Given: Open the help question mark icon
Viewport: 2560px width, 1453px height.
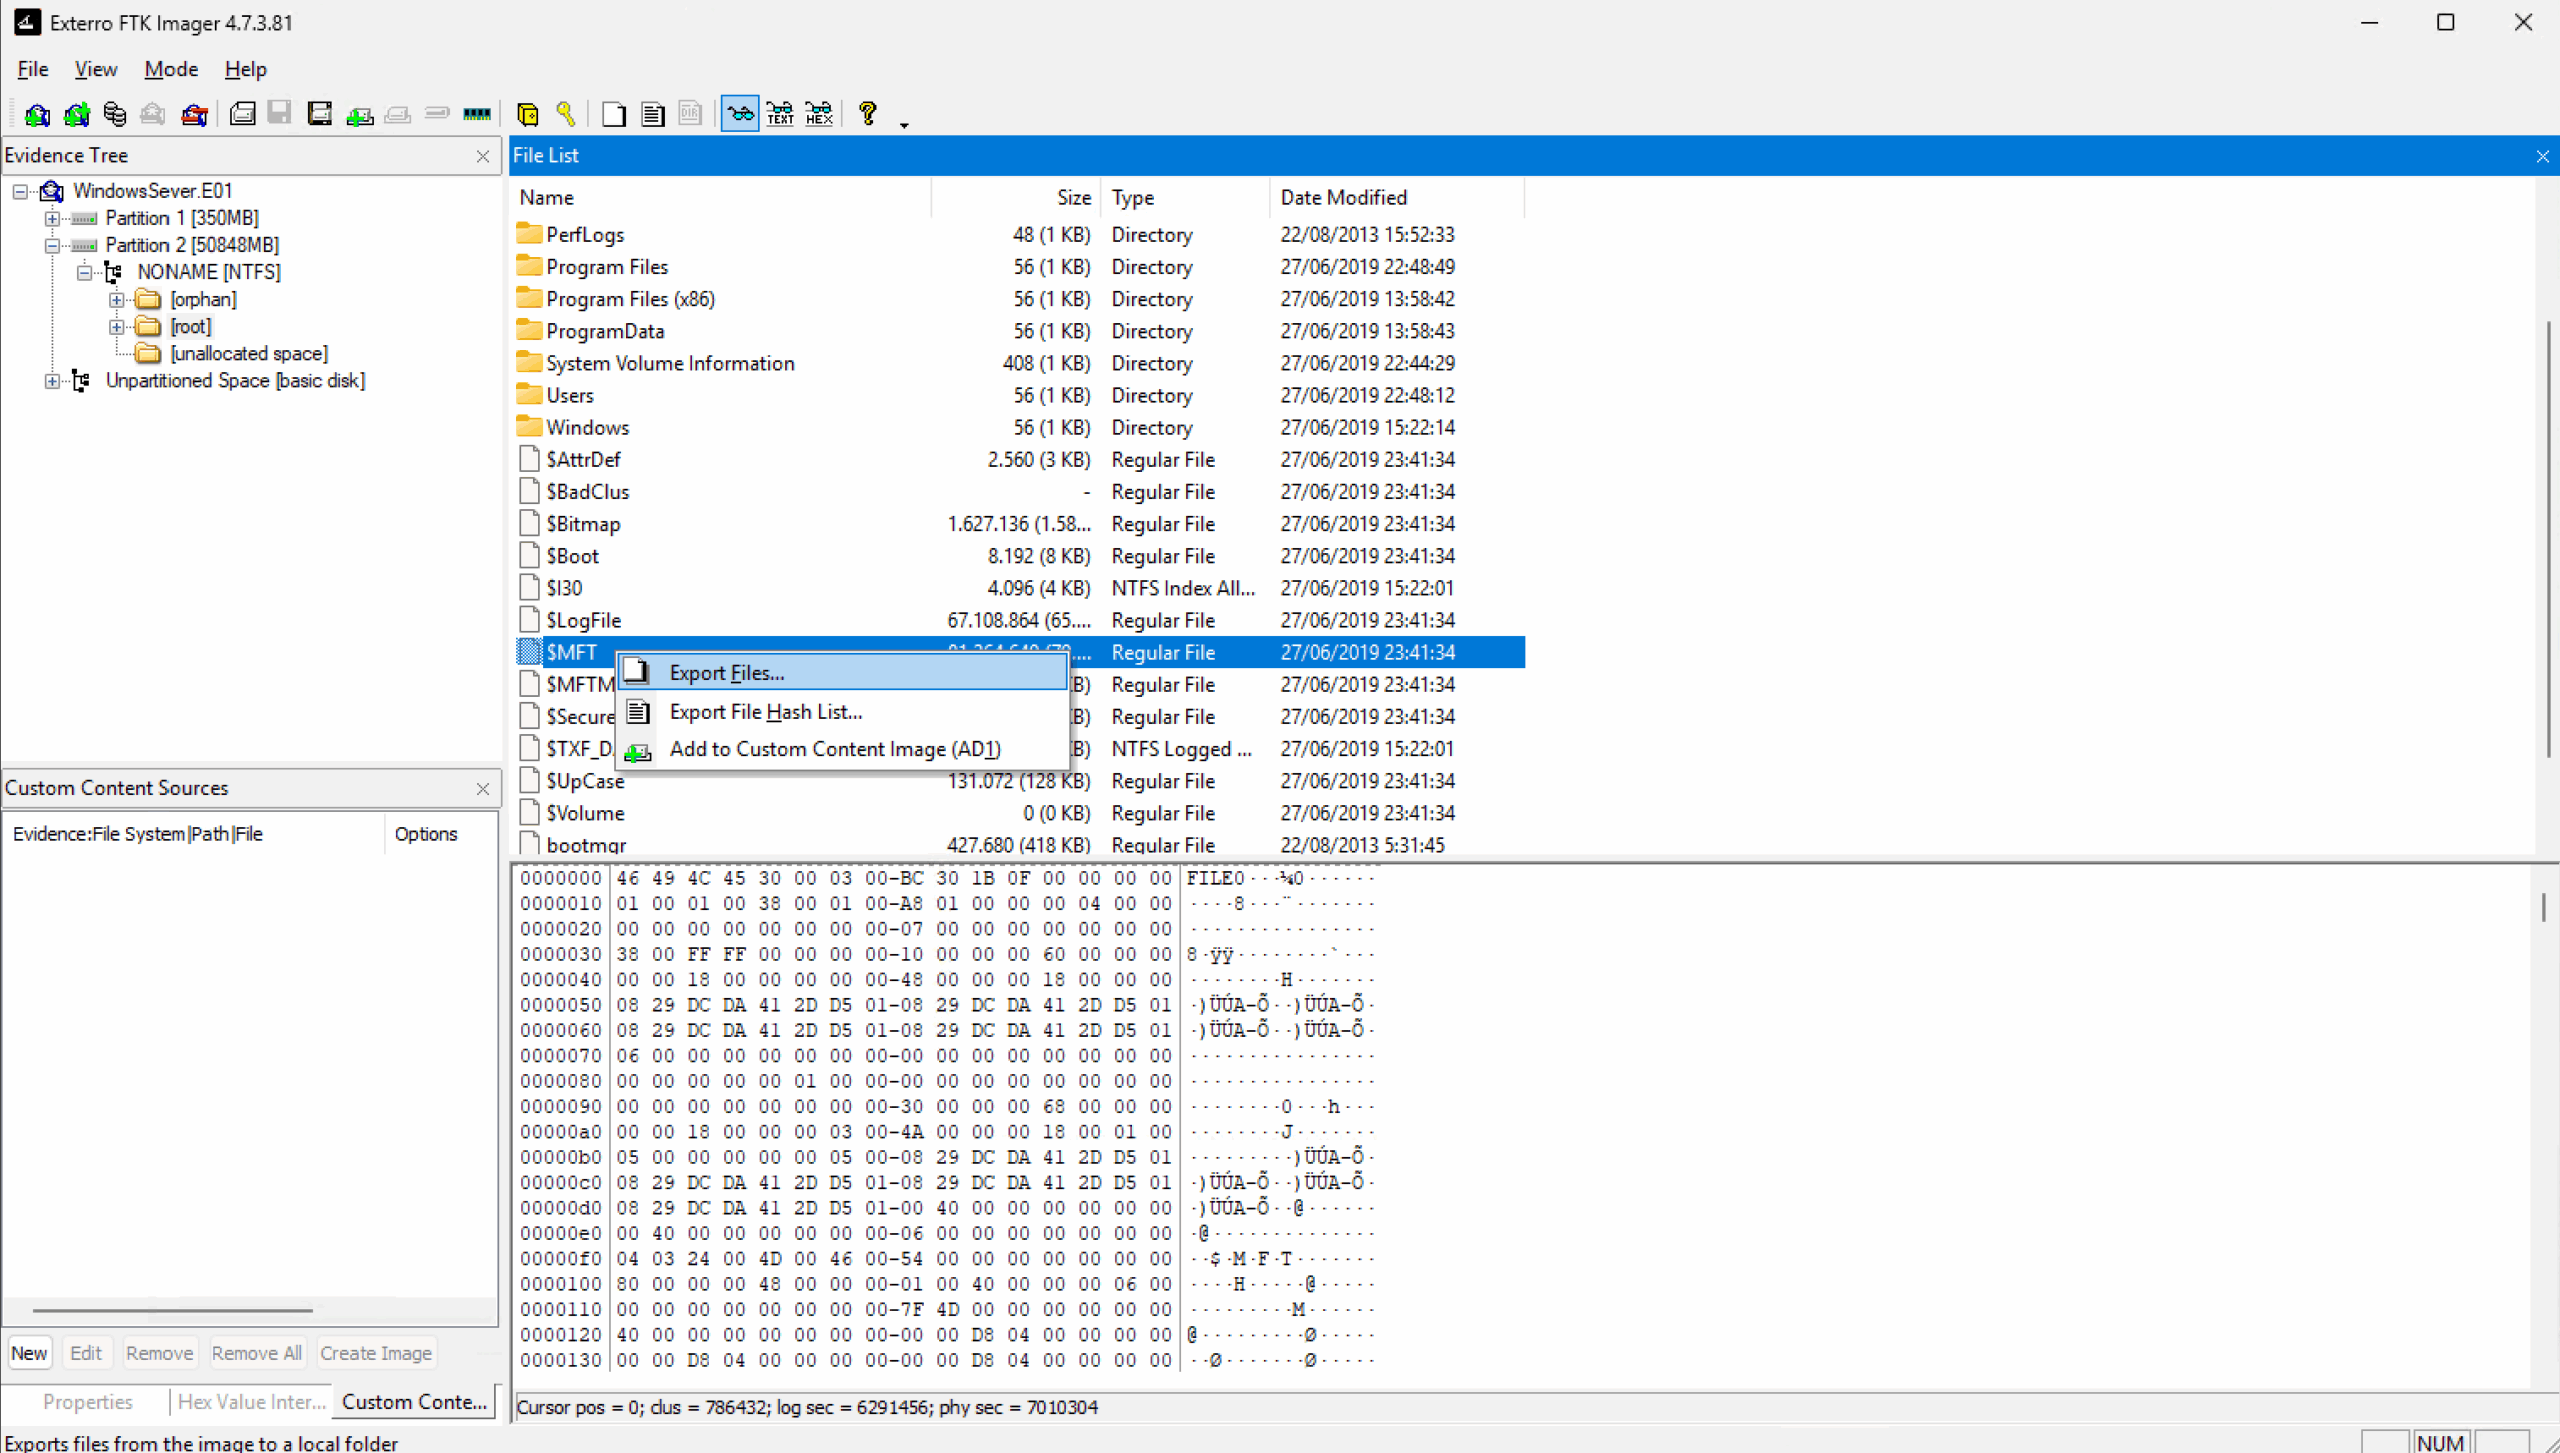Looking at the screenshot, I should (867, 114).
